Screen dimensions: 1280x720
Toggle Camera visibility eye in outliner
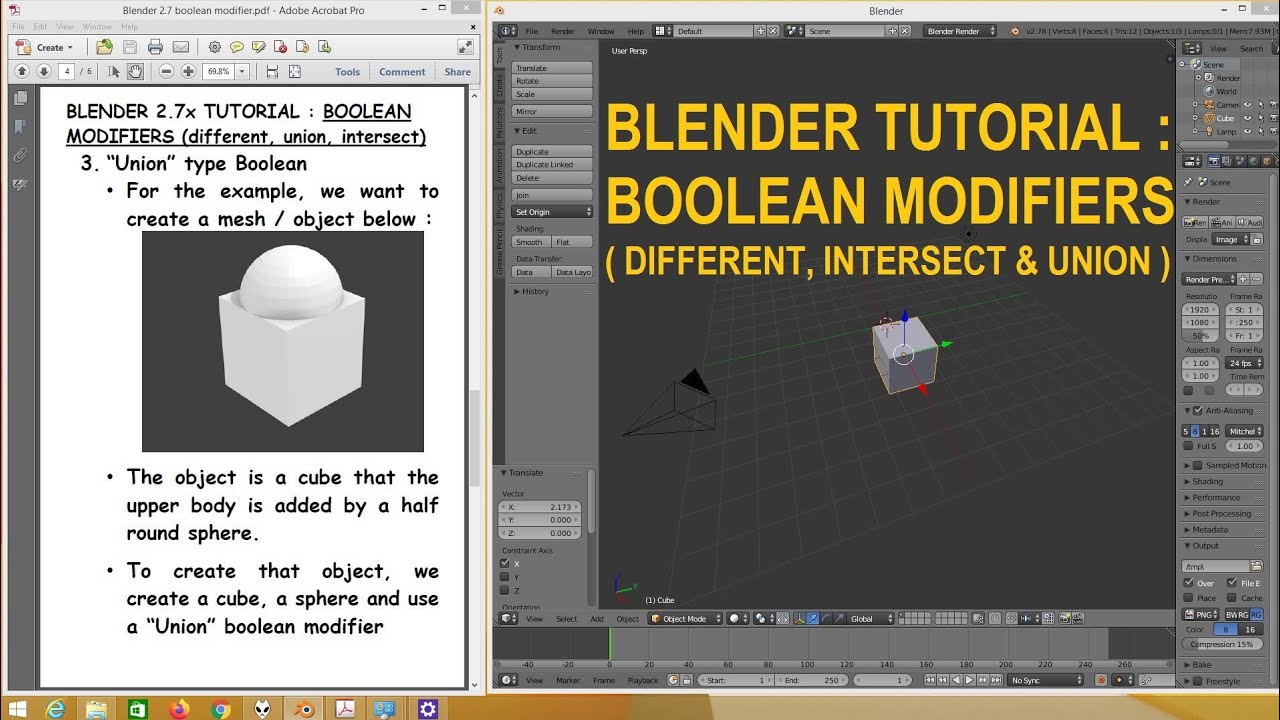pyautogui.click(x=1247, y=105)
